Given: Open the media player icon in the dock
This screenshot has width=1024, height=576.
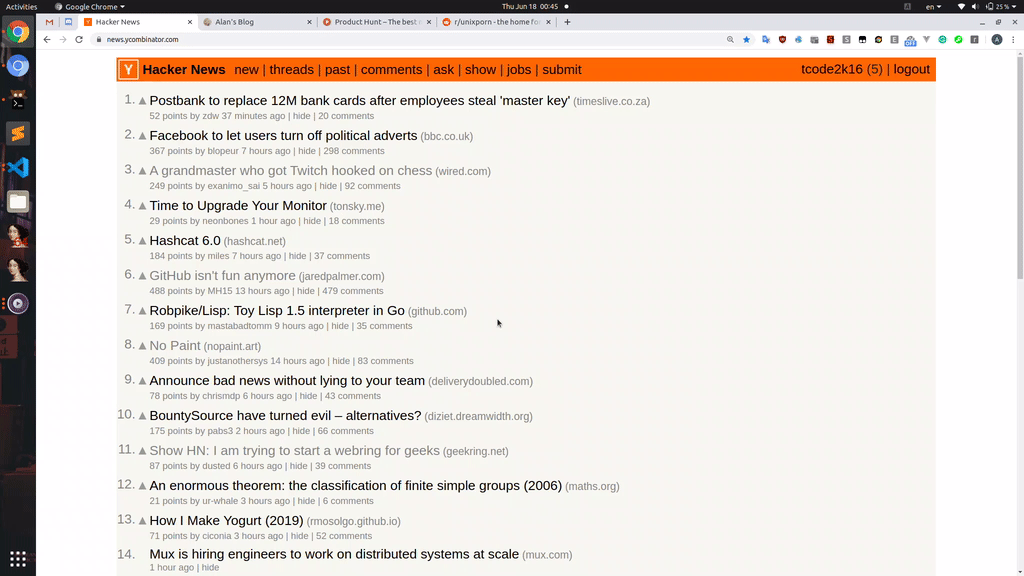Looking at the screenshot, I should 18,304.
